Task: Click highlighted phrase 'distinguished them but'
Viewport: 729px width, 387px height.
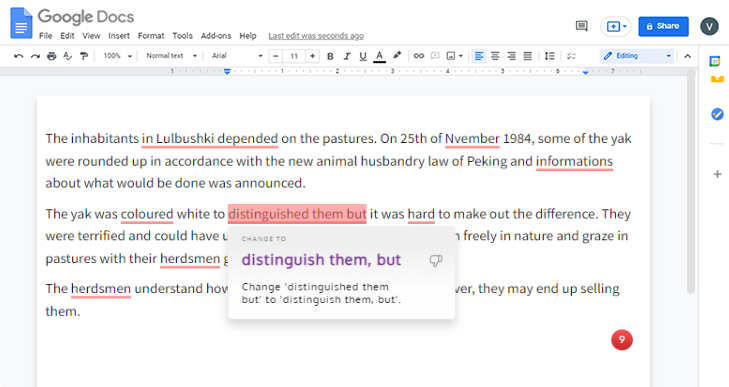Action: coord(297,214)
